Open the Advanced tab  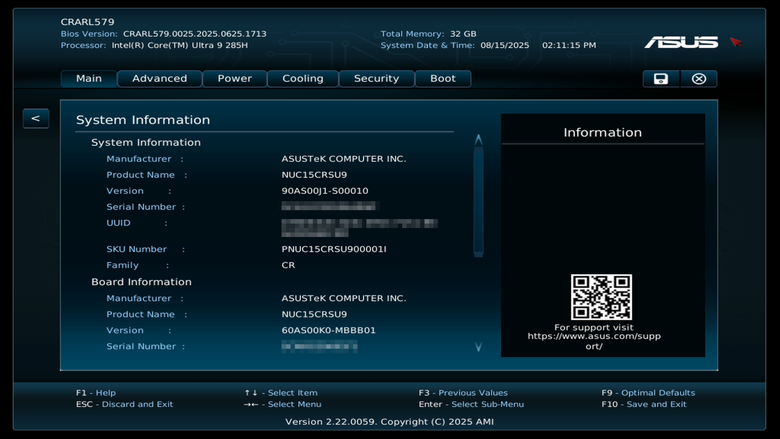160,79
